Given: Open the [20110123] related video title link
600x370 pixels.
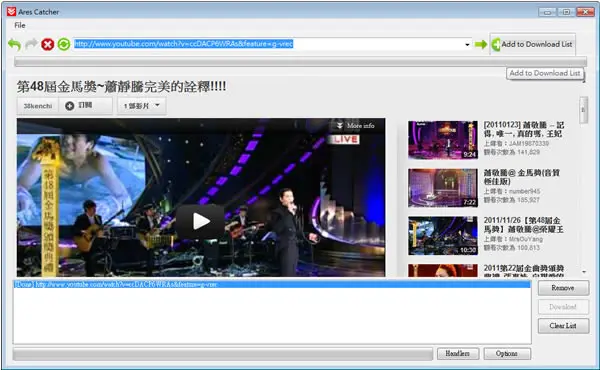Looking at the screenshot, I should click(x=523, y=129).
